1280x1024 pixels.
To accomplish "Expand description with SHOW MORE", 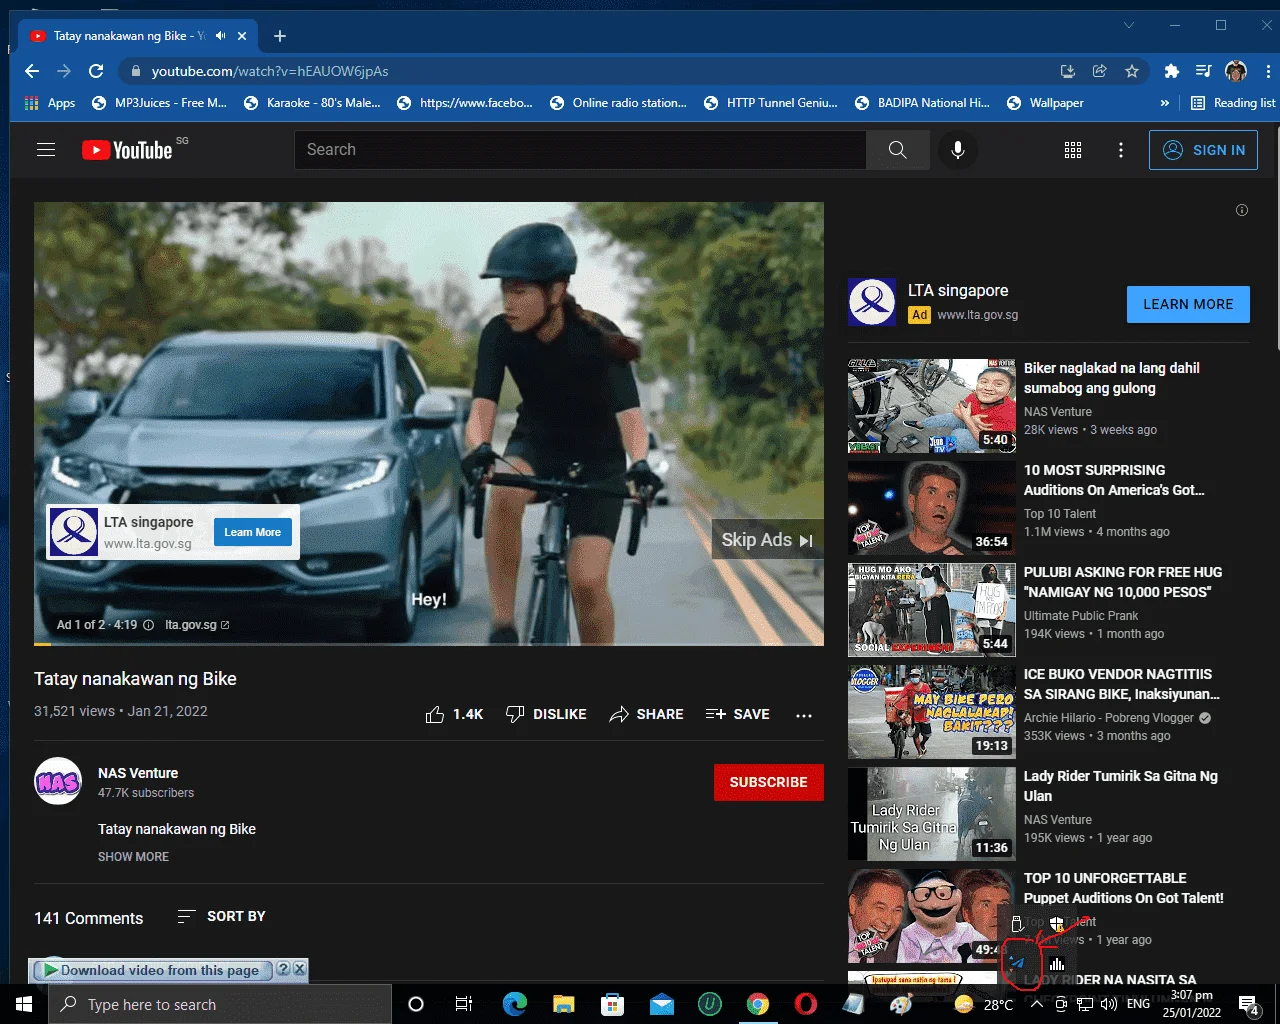I will coord(133,857).
